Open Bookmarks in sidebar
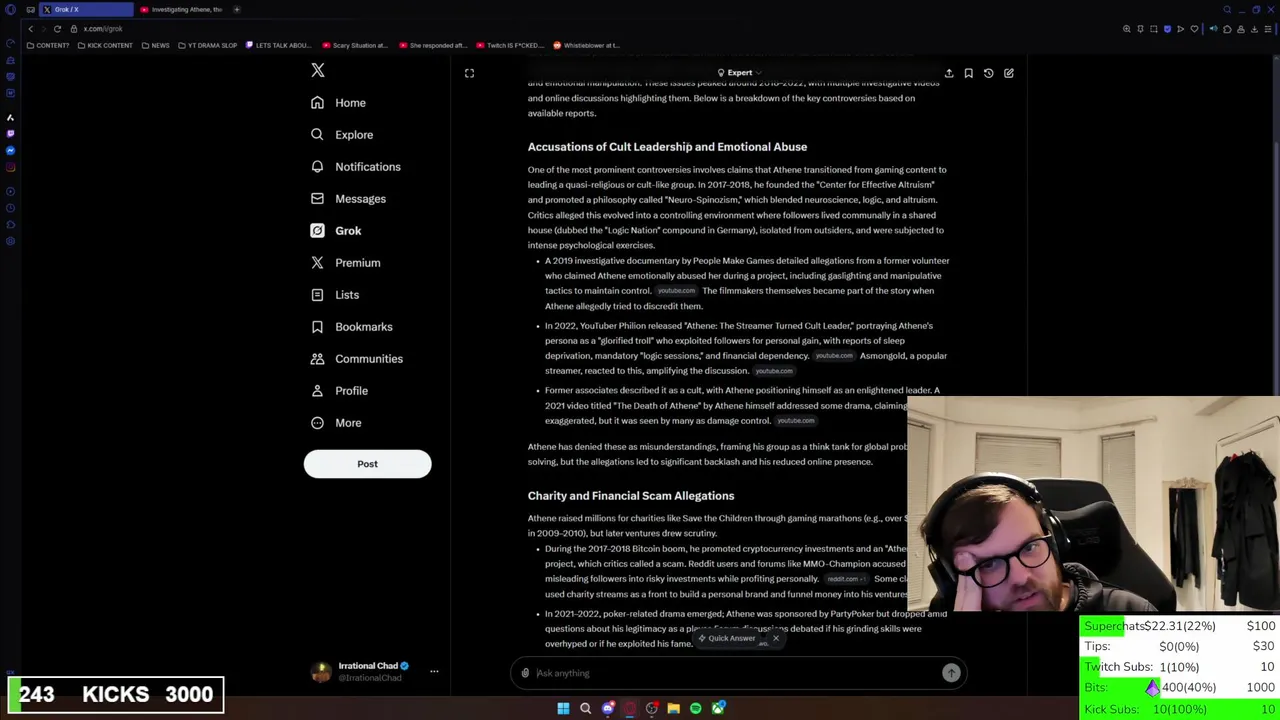 coord(351,327)
